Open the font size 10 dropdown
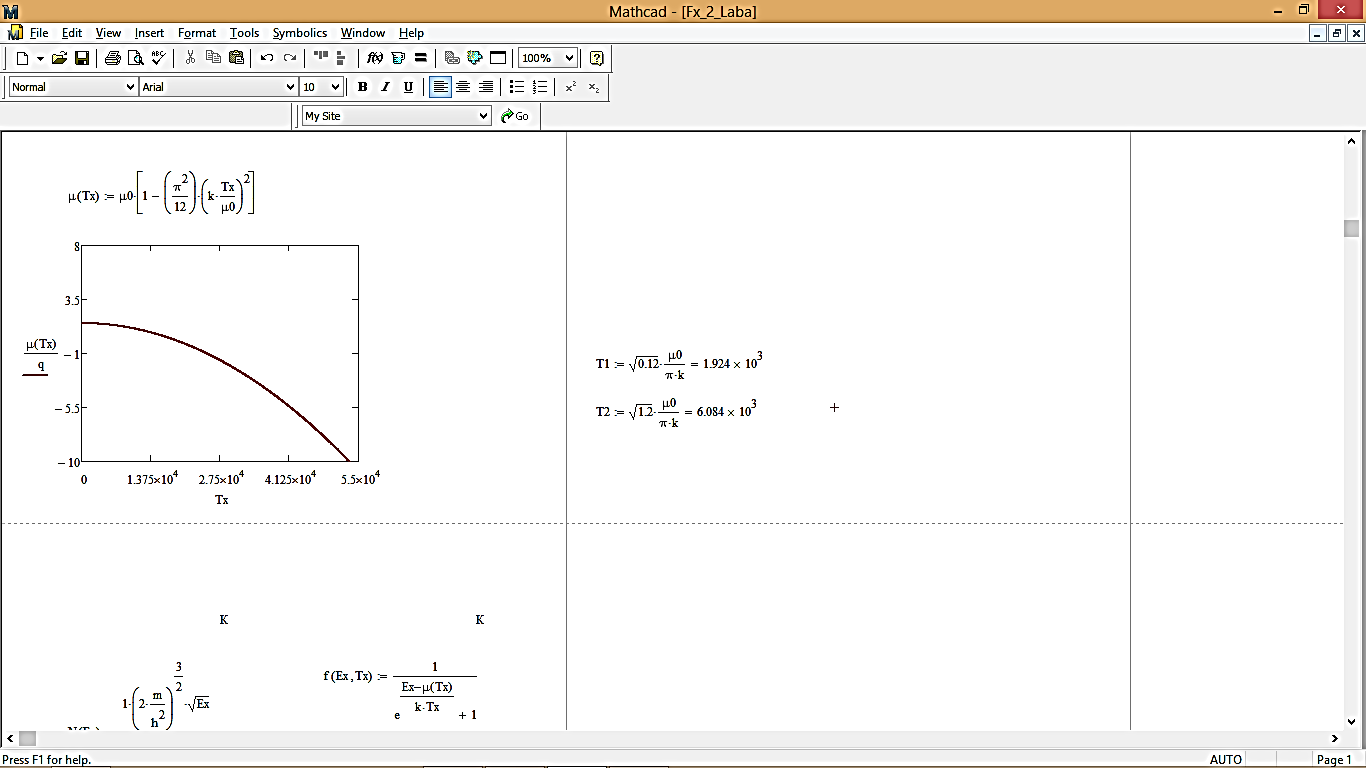This screenshot has width=1366, height=768. tap(335, 87)
